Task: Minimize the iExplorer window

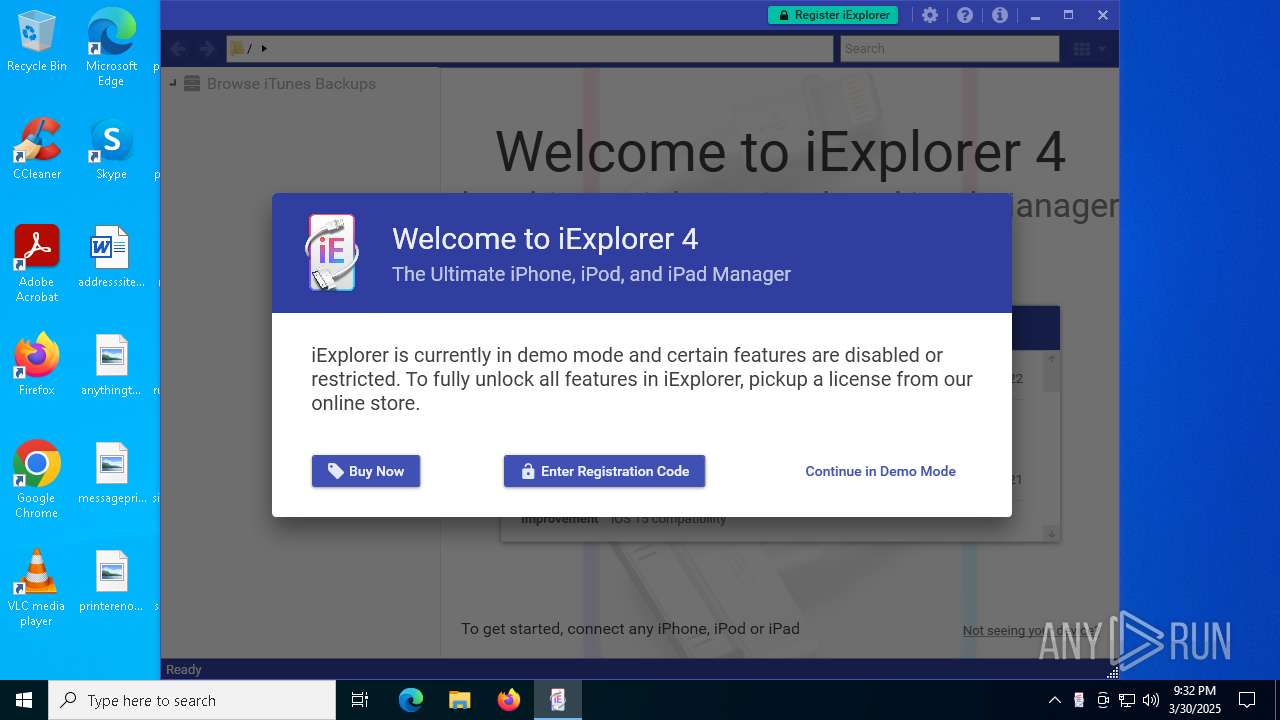Action: click(x=1035, y=15)
